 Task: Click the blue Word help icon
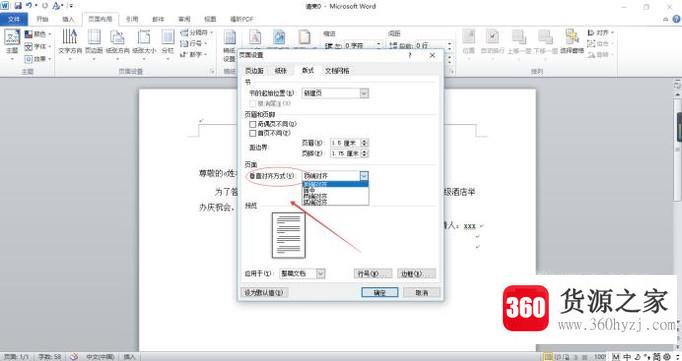tap(676, 19)
